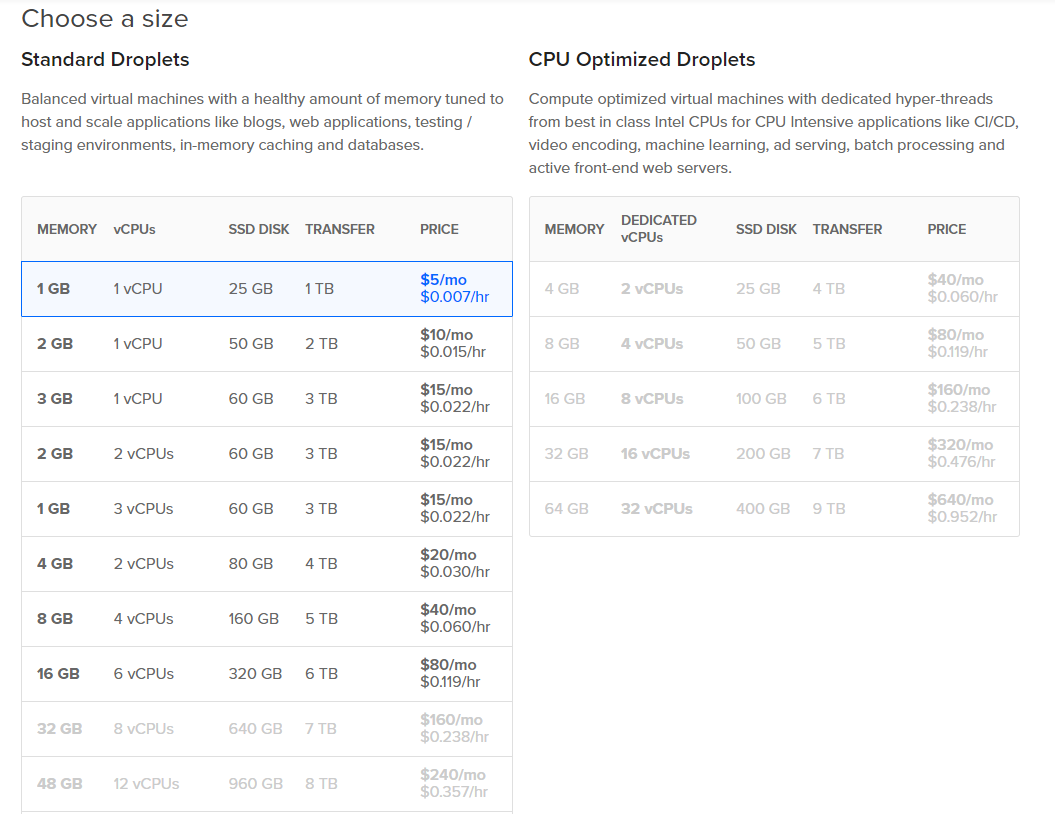Choose the $10/mo 2 GB droplet plan
This screenshot has height=814, width=1055.
[x=266, y=344]
